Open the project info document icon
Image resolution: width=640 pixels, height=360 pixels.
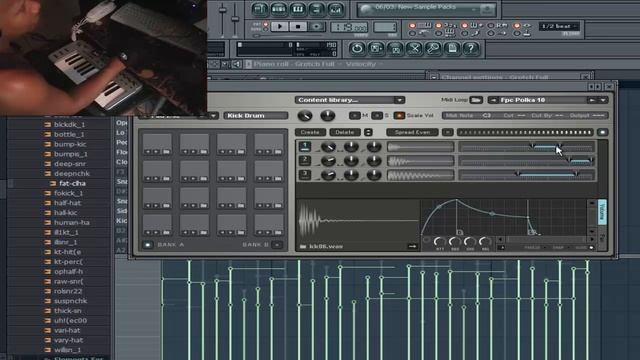pyautogui.click(x=452, y=49)
